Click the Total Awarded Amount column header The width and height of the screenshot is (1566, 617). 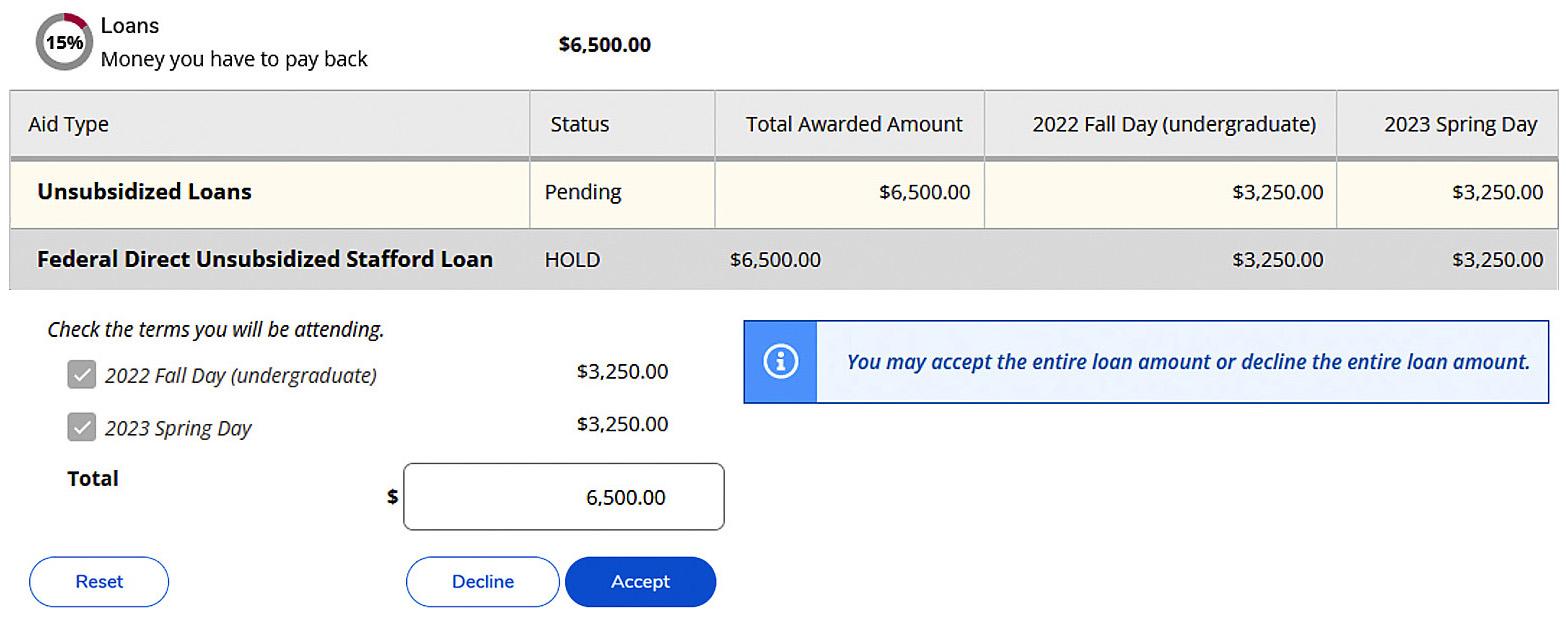[x=853, y=125]
